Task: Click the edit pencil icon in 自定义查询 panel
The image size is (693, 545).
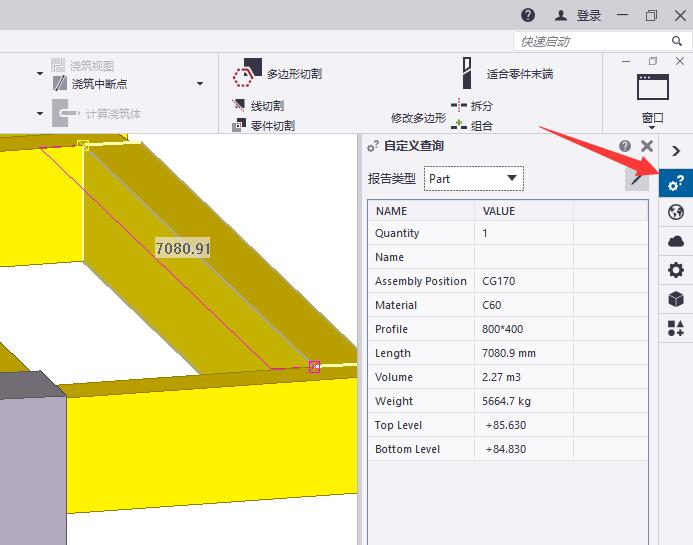Action: pos(636,179)
